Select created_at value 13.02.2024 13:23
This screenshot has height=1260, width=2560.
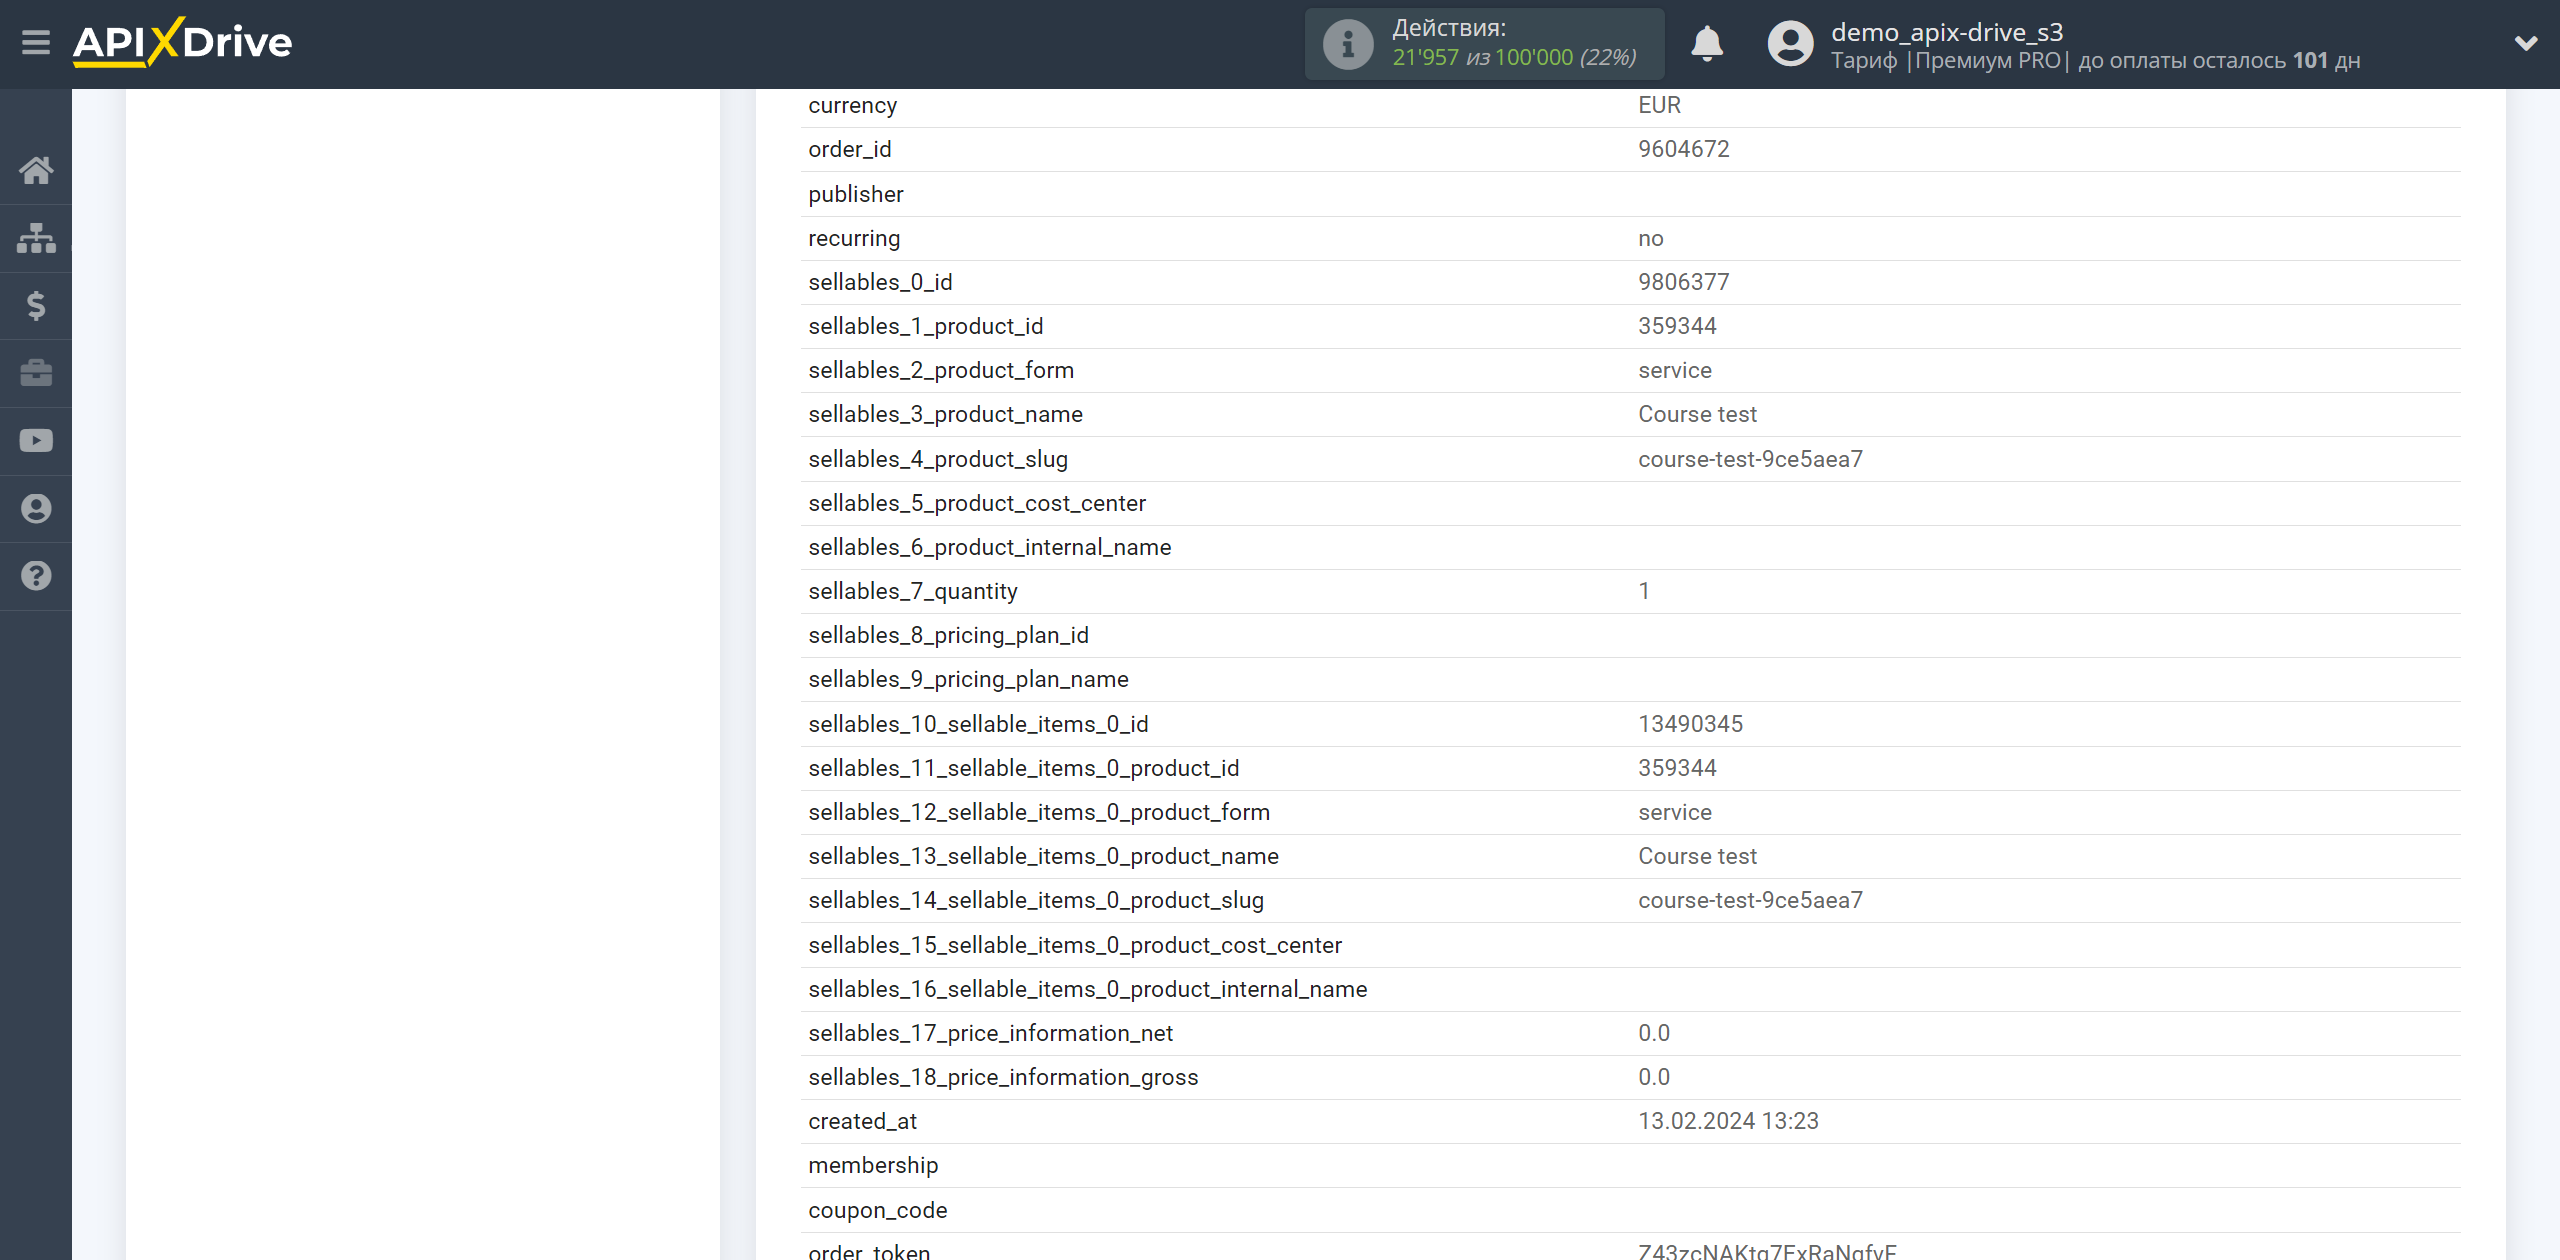(1728, 1121)
